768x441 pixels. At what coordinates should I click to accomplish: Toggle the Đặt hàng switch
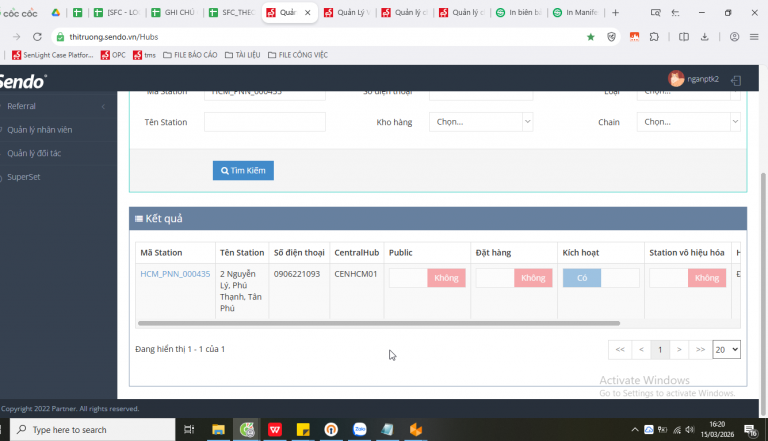pyautogui.click(x=514, y=278)
